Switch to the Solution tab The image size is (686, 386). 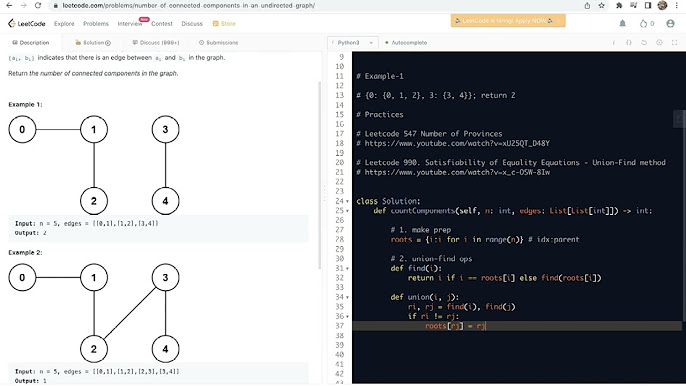click(x=93, y=42)
